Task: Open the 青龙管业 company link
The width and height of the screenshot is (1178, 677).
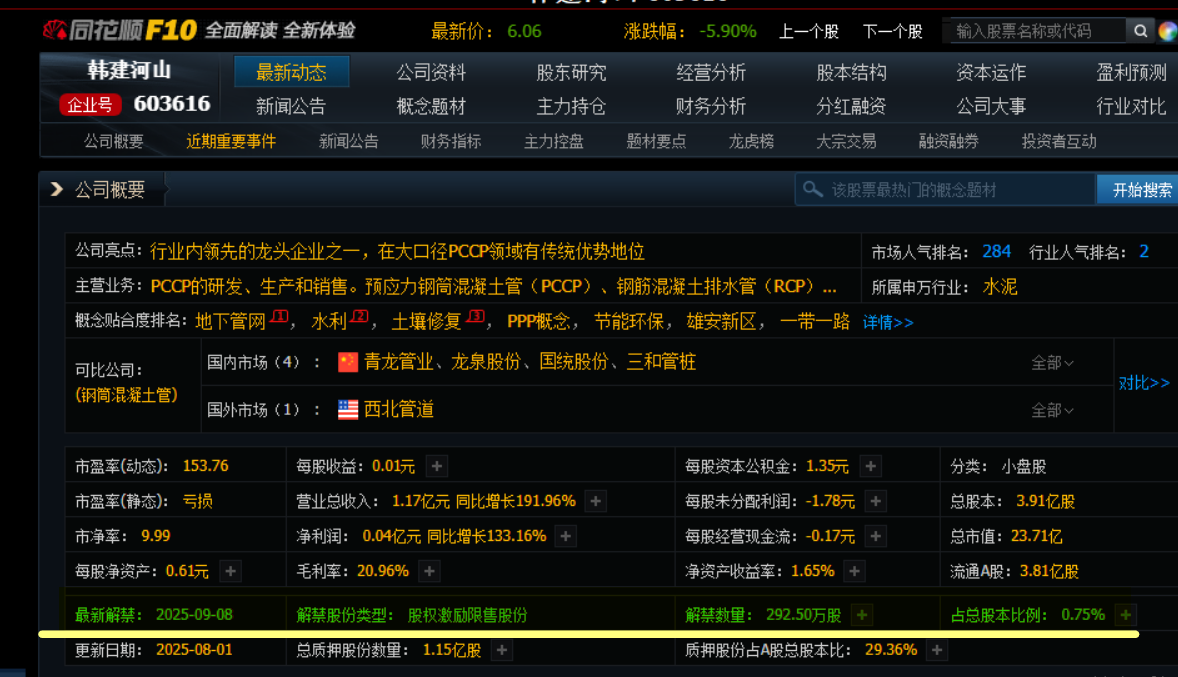Action: (399, 362)
